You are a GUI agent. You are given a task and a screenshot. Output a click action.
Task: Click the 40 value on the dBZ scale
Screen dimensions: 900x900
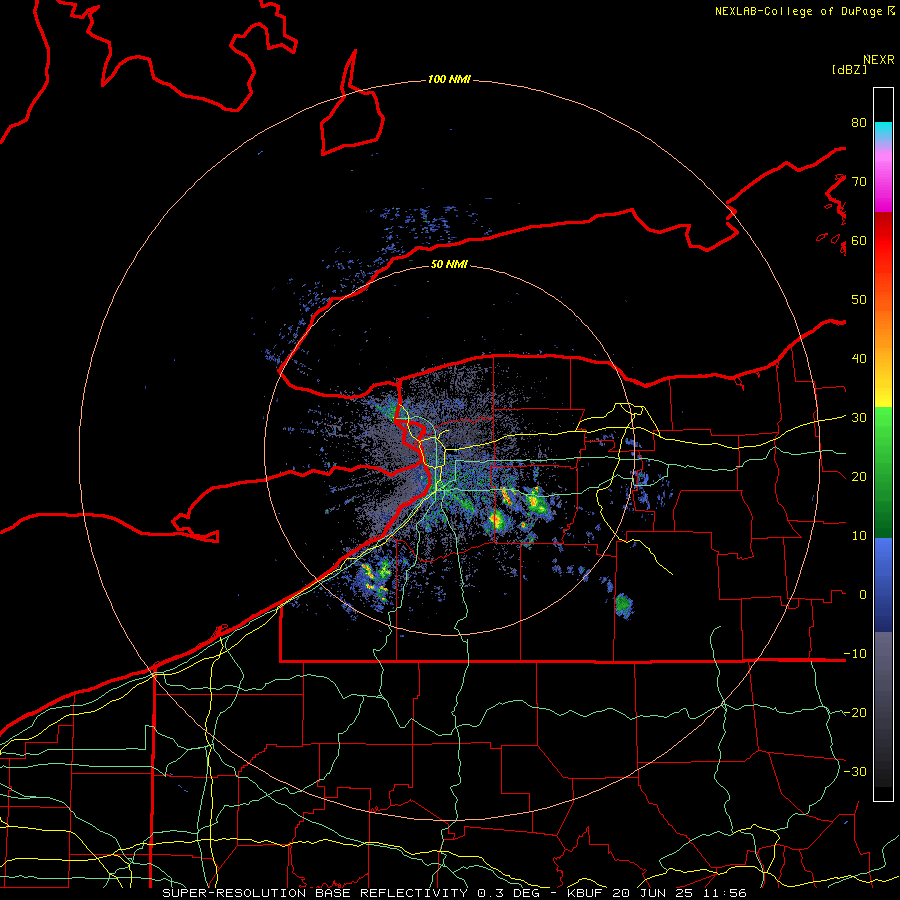[859, 359]
